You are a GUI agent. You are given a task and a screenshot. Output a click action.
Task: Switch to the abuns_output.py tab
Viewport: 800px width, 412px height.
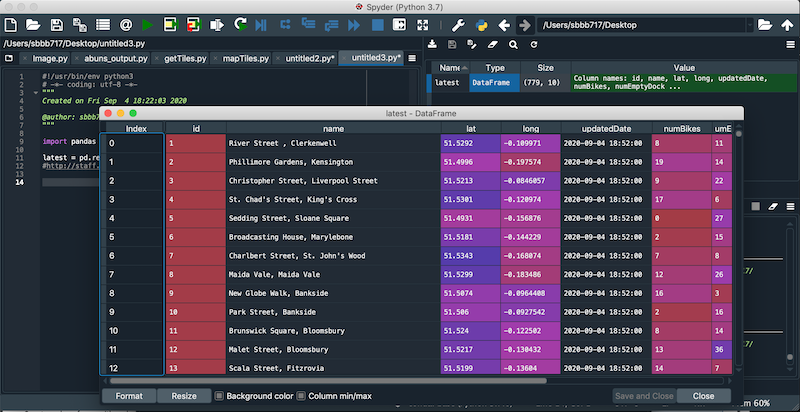pos(116,59)
